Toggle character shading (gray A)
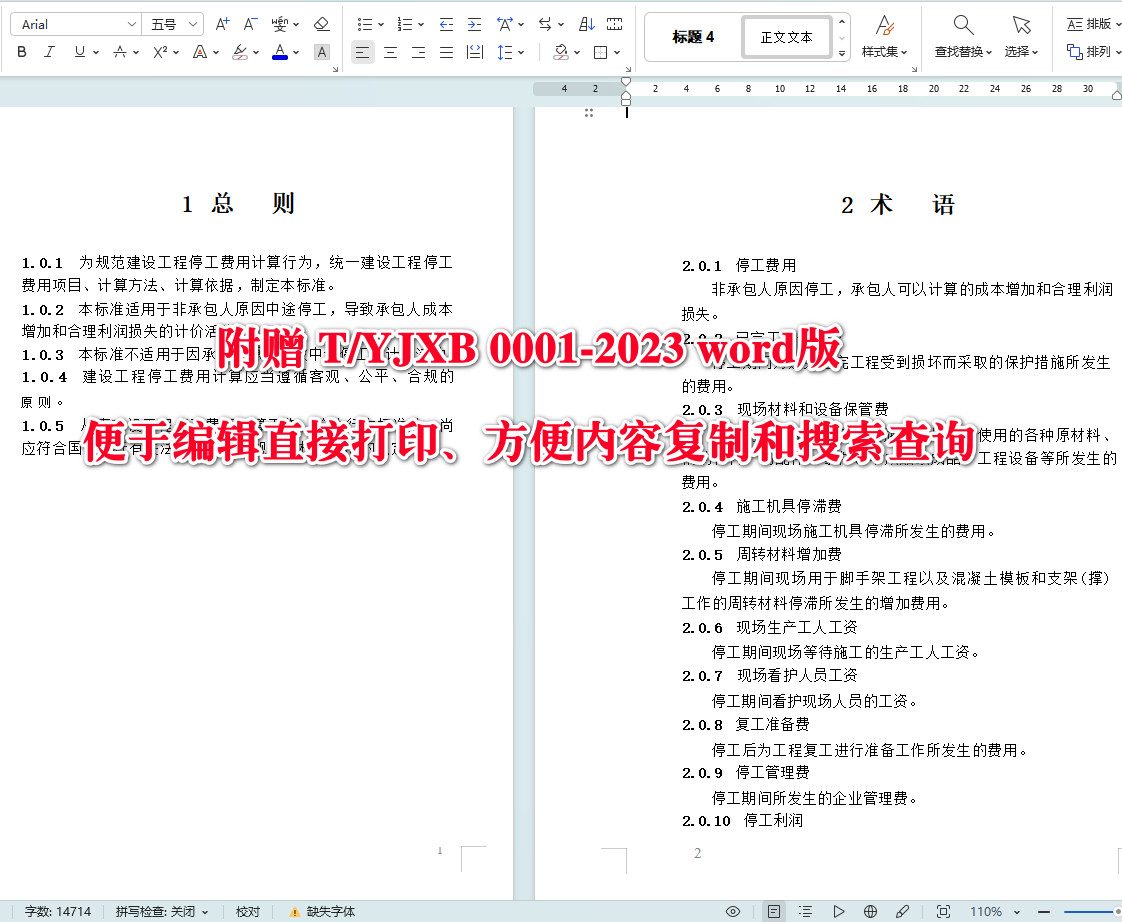1122x922 pixels. click(x=322, y=52)
